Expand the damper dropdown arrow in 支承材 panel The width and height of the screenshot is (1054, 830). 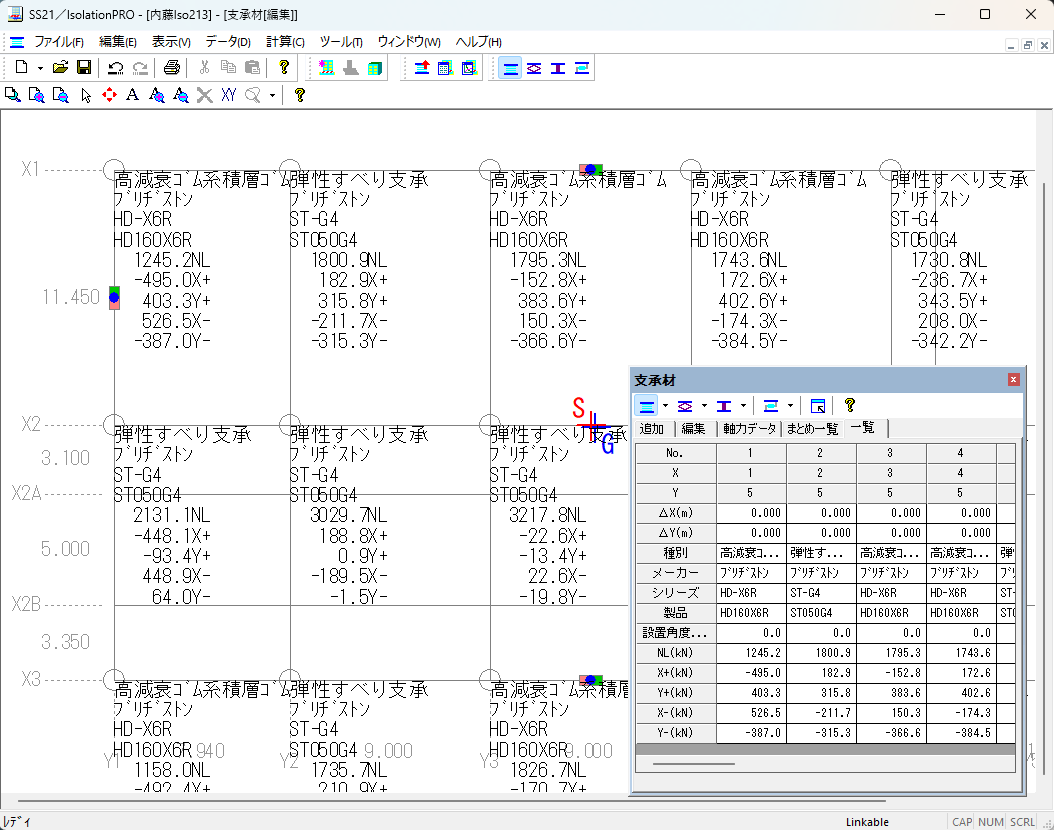tap(704, 406)
